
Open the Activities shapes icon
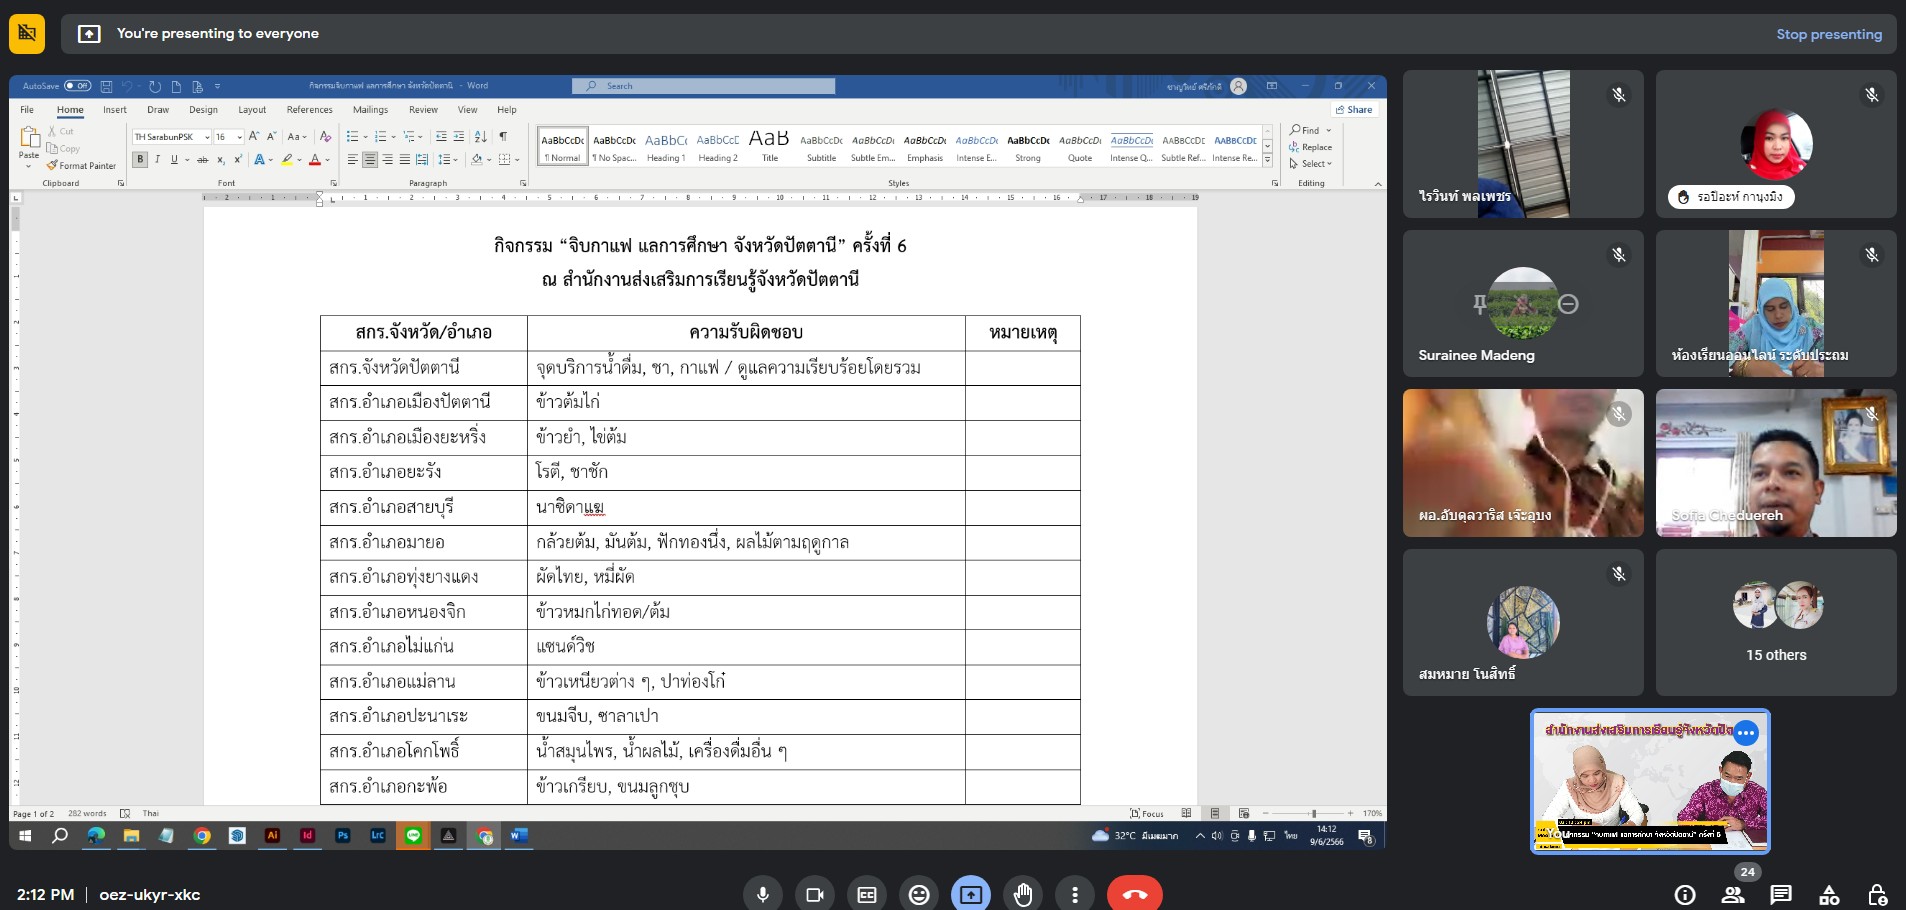click(x=1829, y=894)
